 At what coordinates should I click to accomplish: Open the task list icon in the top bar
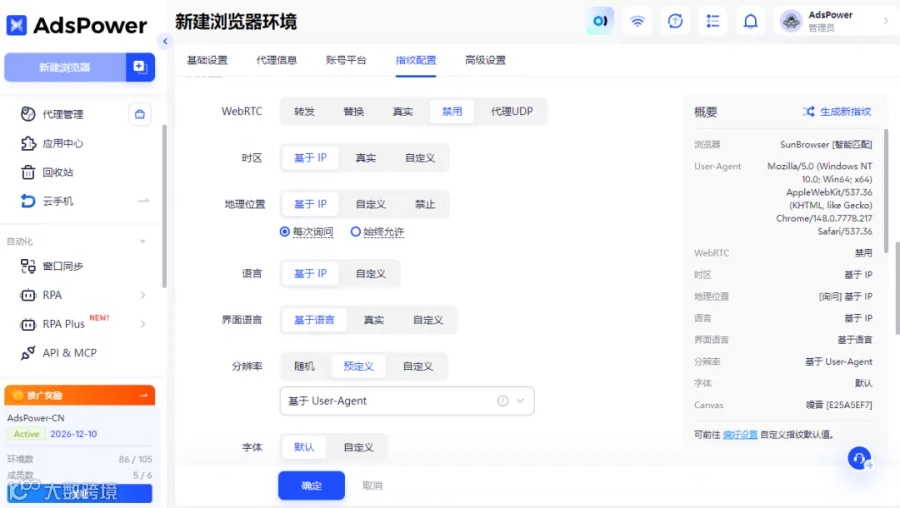tap(713, 21)
